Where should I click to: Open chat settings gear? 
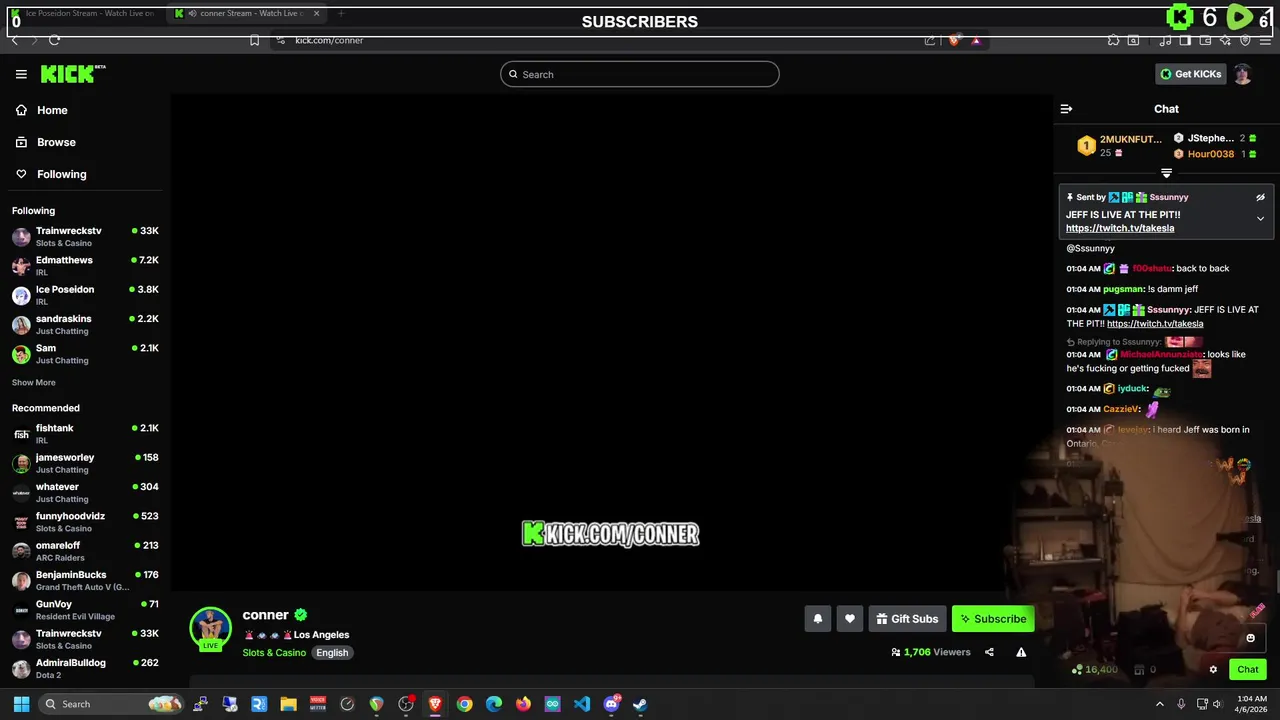coord(1213,670)
